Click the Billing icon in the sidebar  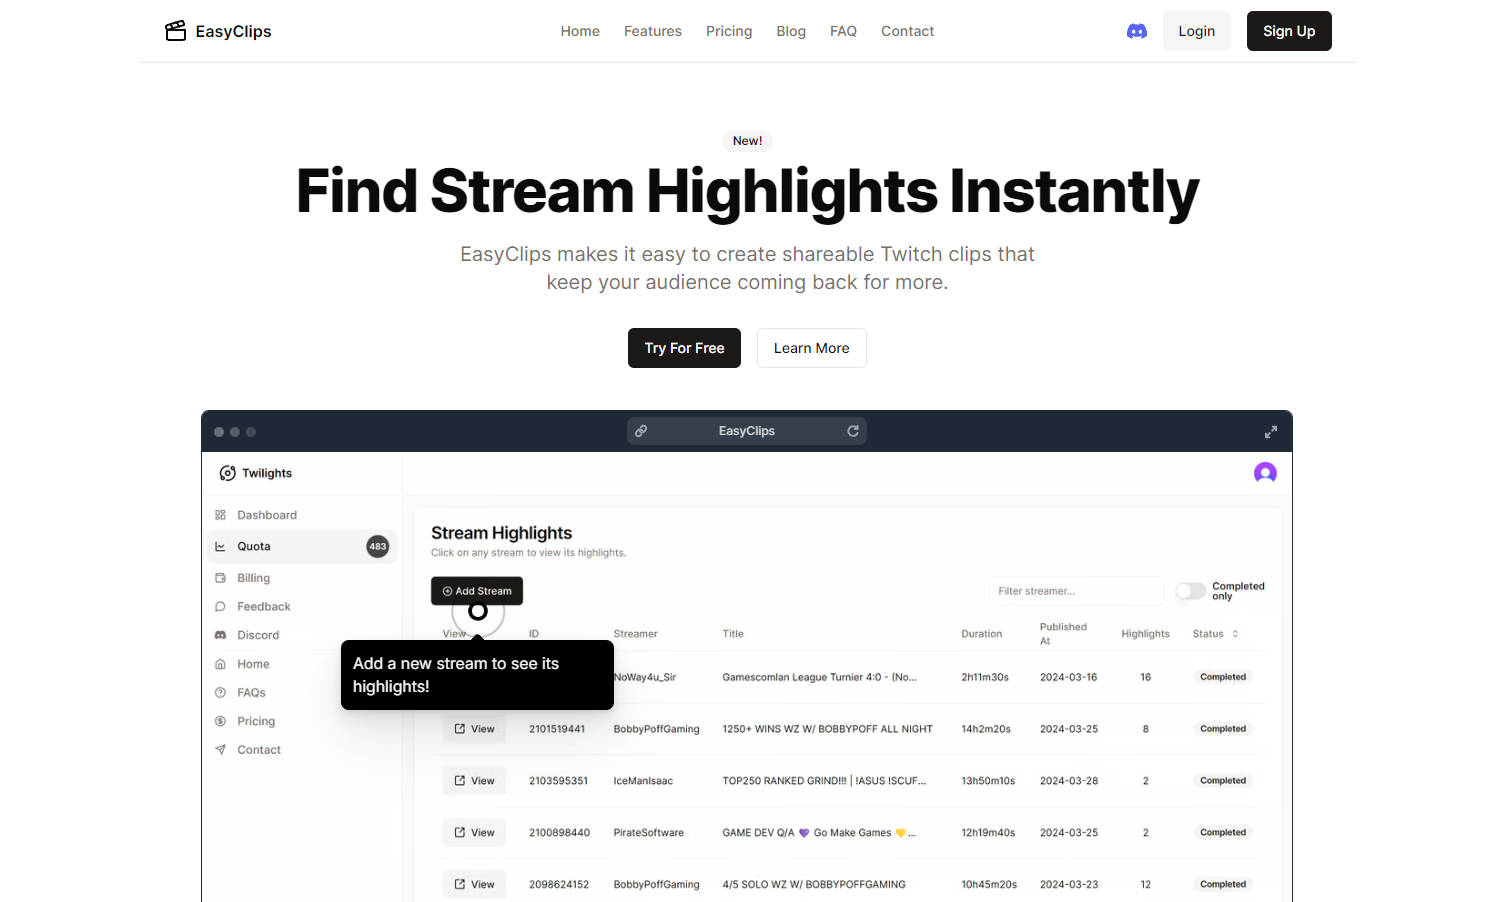coord(221,578)
